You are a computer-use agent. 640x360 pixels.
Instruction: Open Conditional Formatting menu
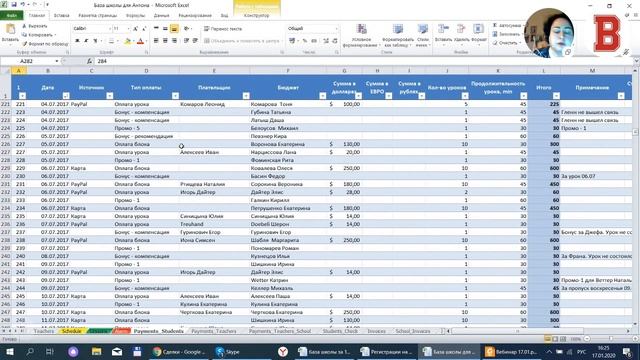coord(361,36)
